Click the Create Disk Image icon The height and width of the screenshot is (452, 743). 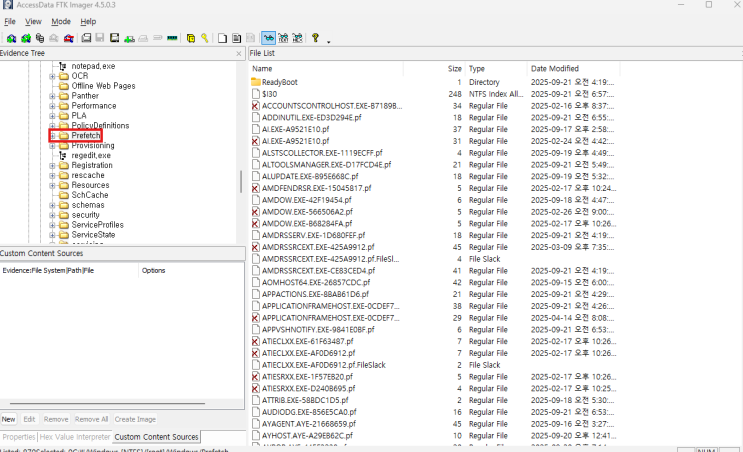click(x=86, y=38)
